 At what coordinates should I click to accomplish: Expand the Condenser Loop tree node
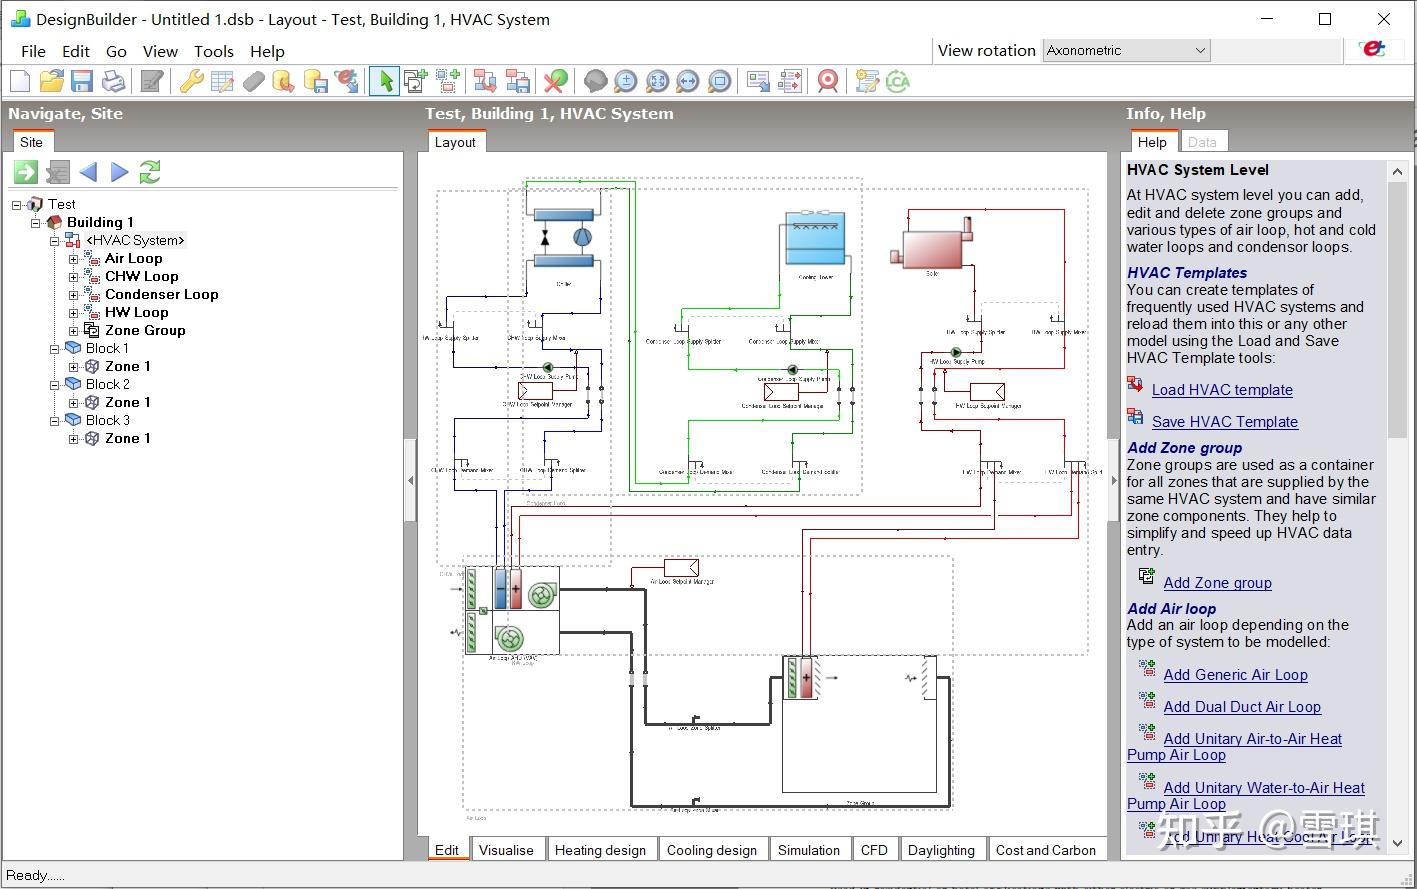tap(73, 295)
